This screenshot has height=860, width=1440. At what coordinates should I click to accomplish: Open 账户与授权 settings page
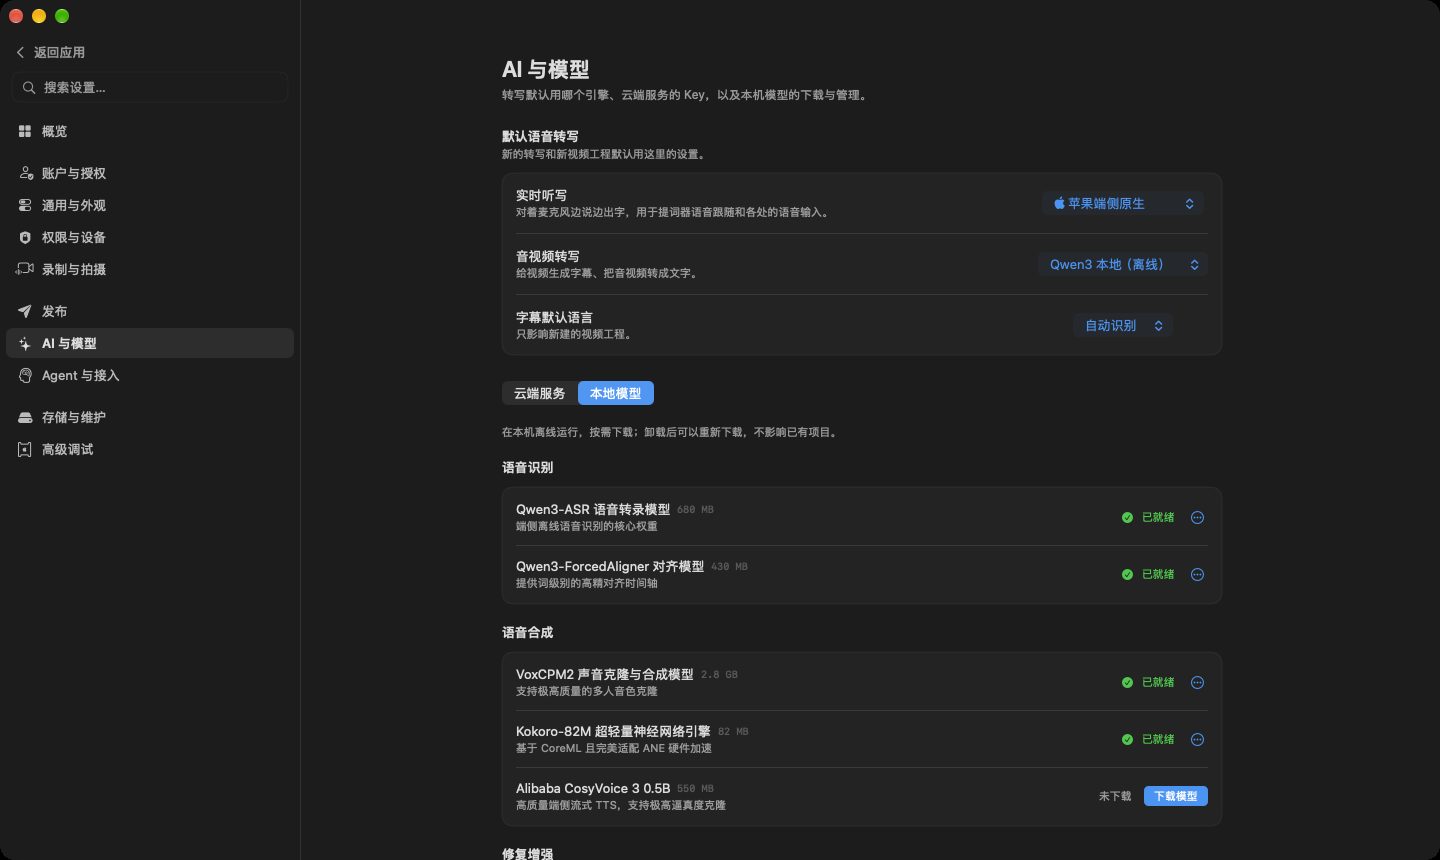150,173
